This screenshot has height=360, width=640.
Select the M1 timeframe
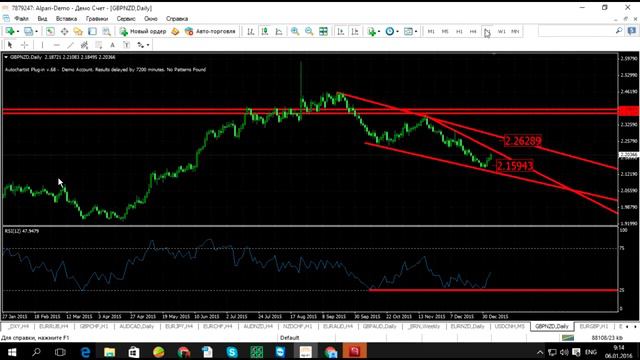431,31
